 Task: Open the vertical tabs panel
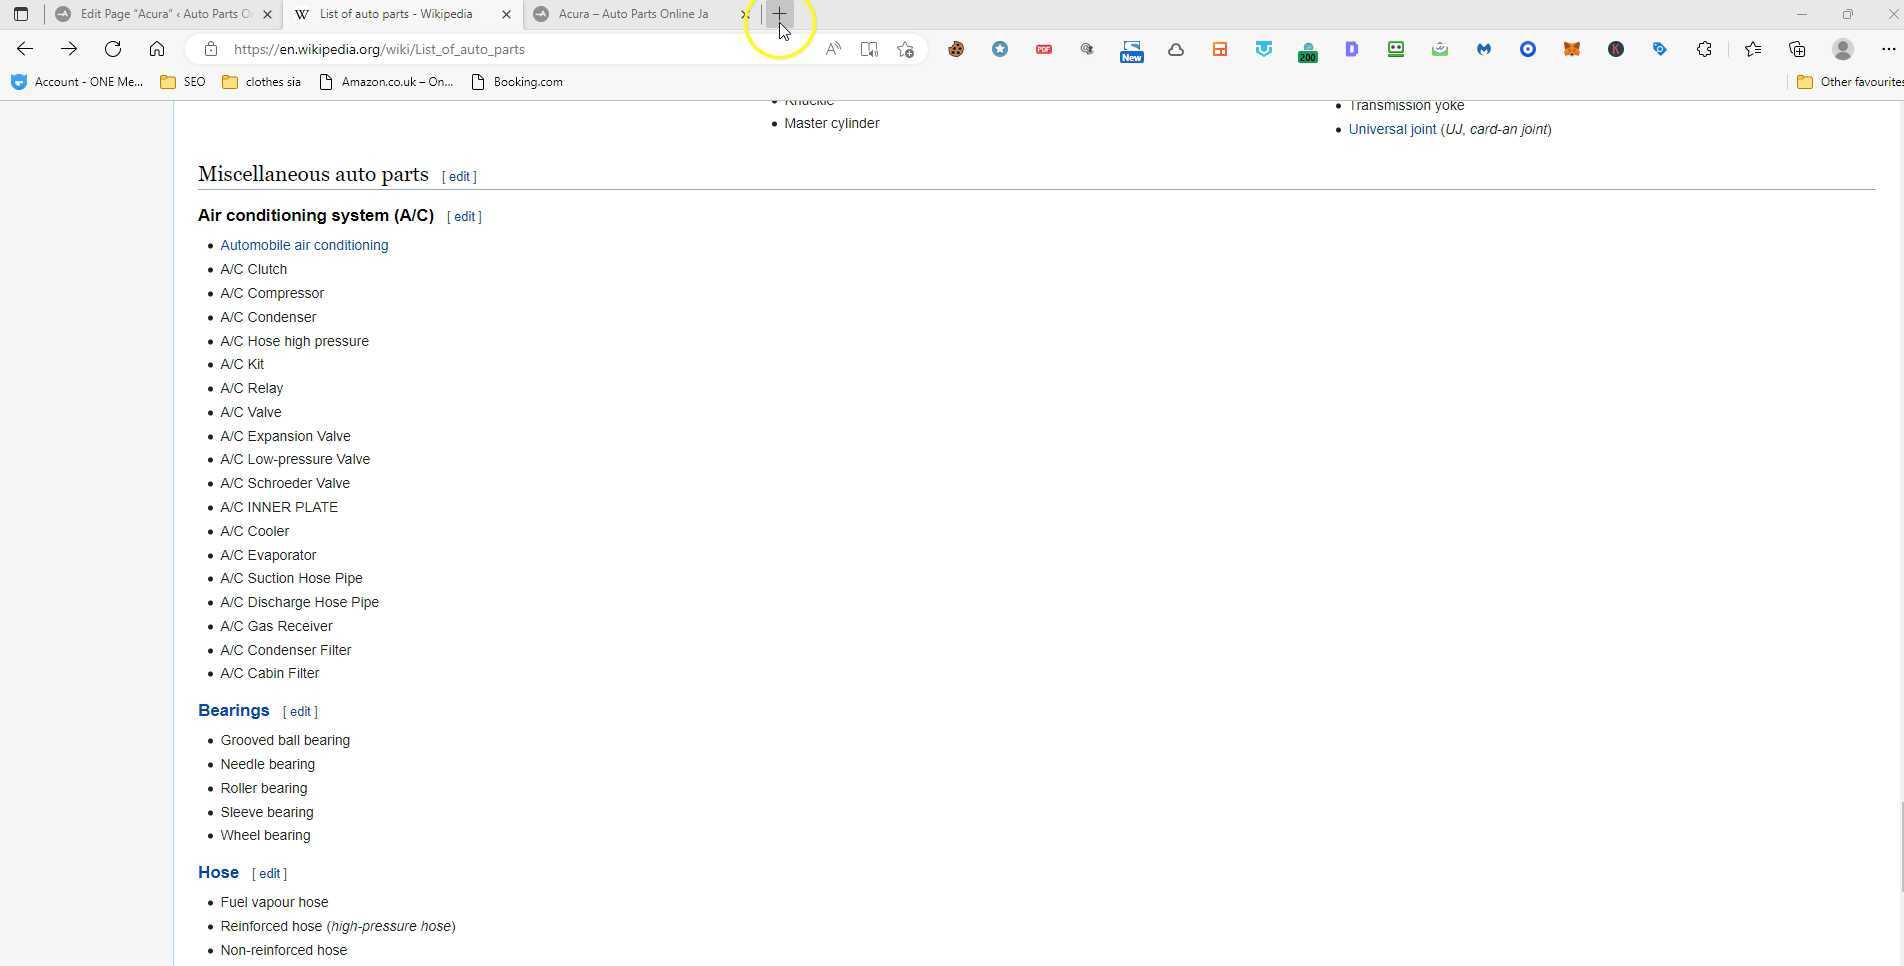pos(21,14)
